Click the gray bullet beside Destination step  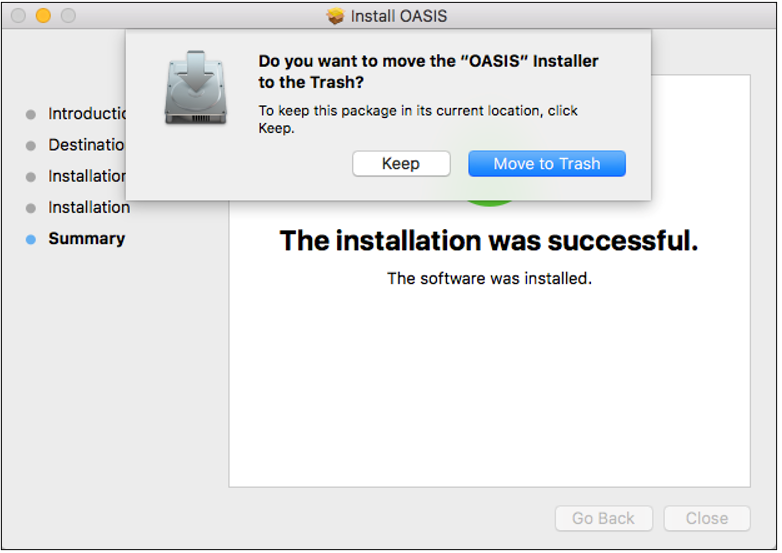pos(30,146)
